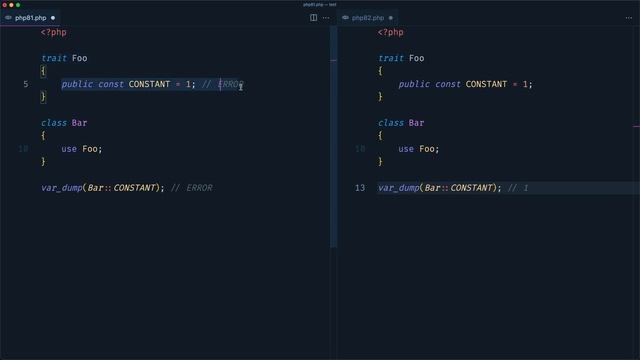Click the split editor icon in left pane
Image resolution: width=640 pixels, height=360 pixels.
[x=313, y=18]
